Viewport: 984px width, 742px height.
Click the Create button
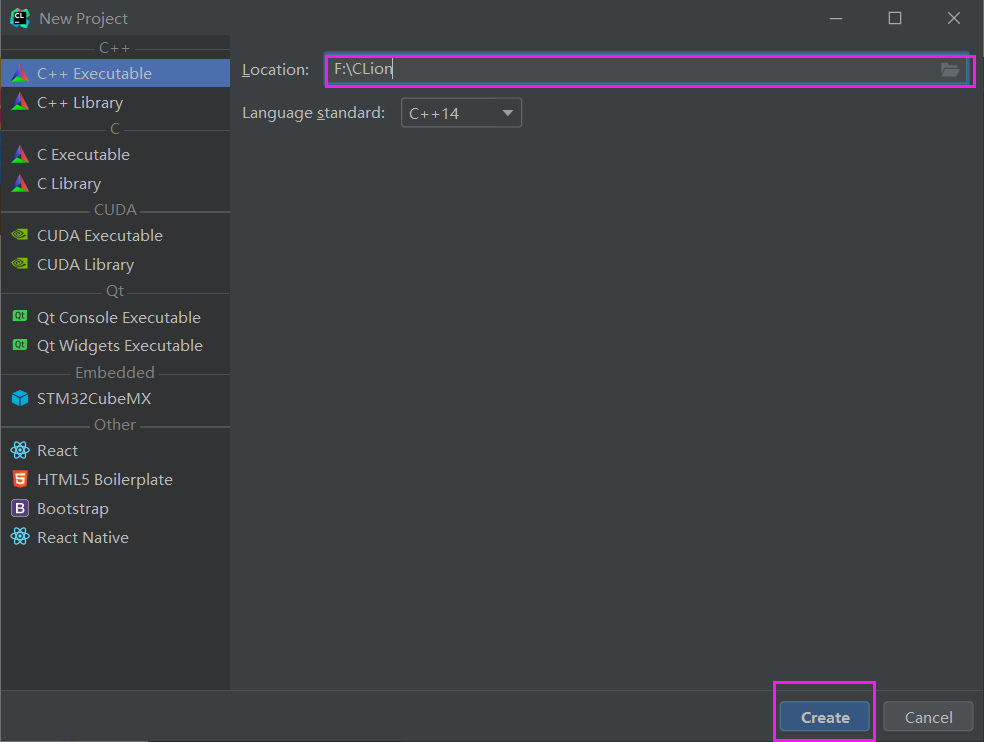[825, 717]
